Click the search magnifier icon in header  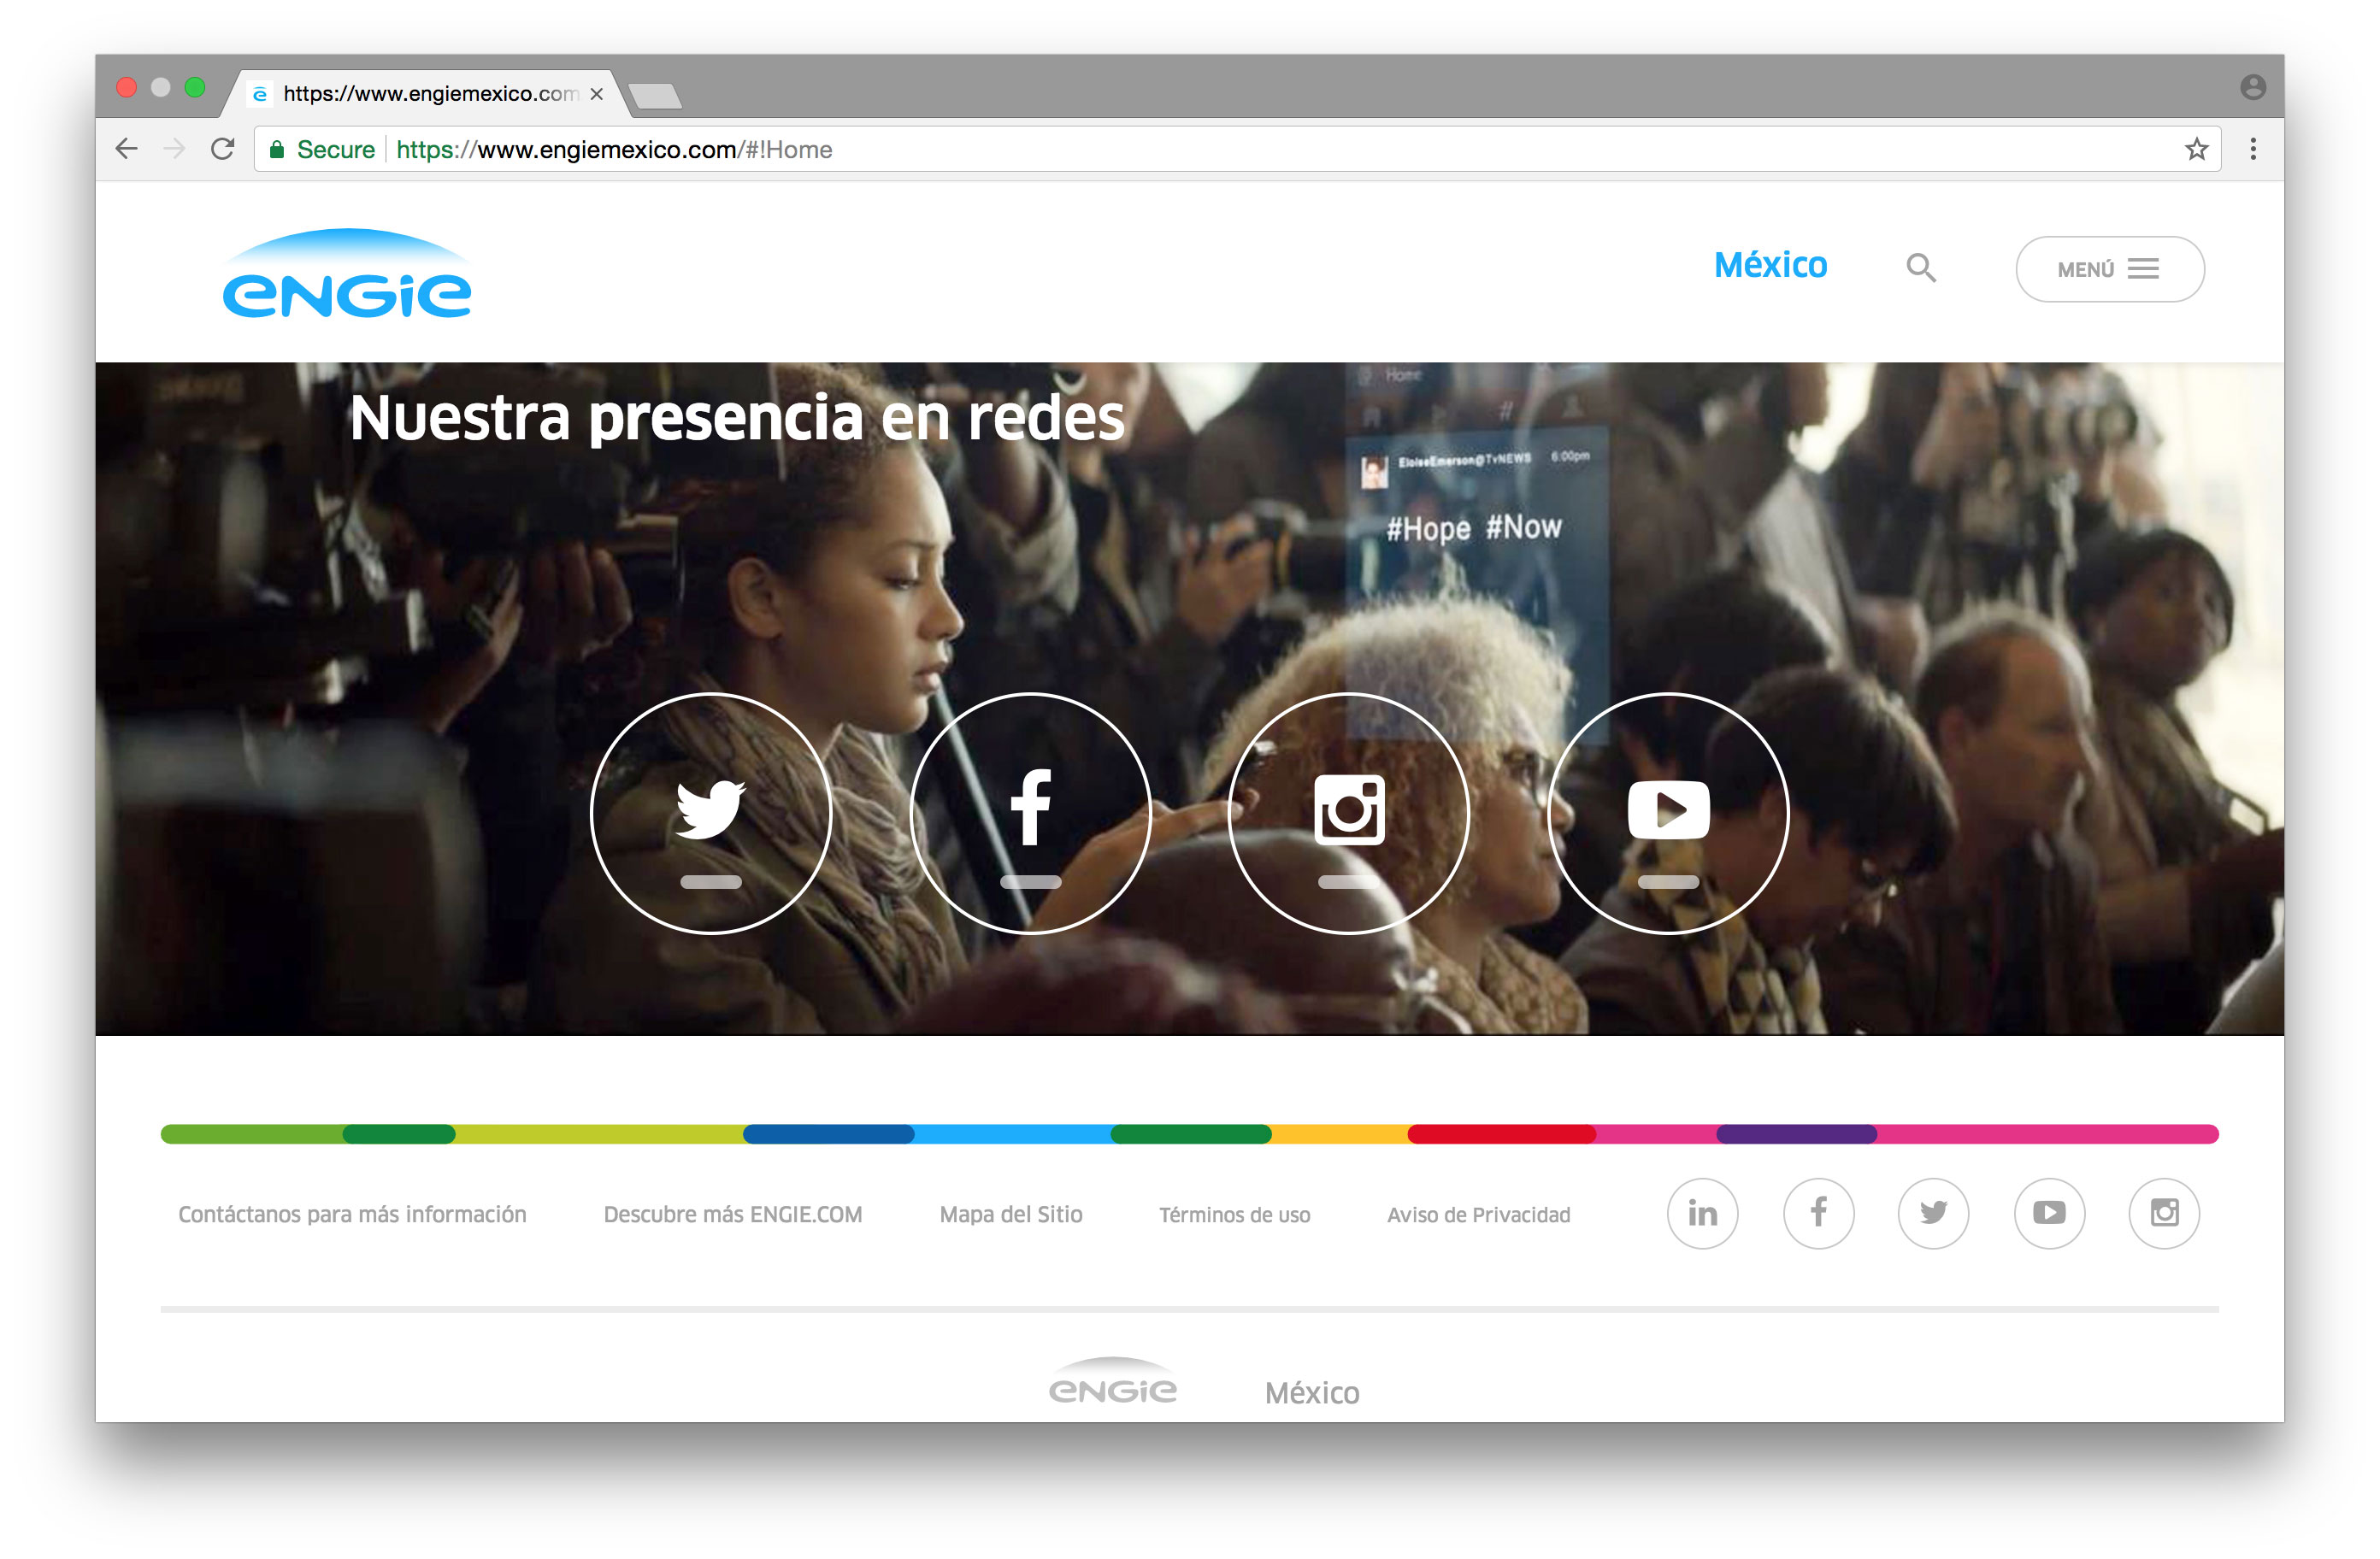[1920, 268]
